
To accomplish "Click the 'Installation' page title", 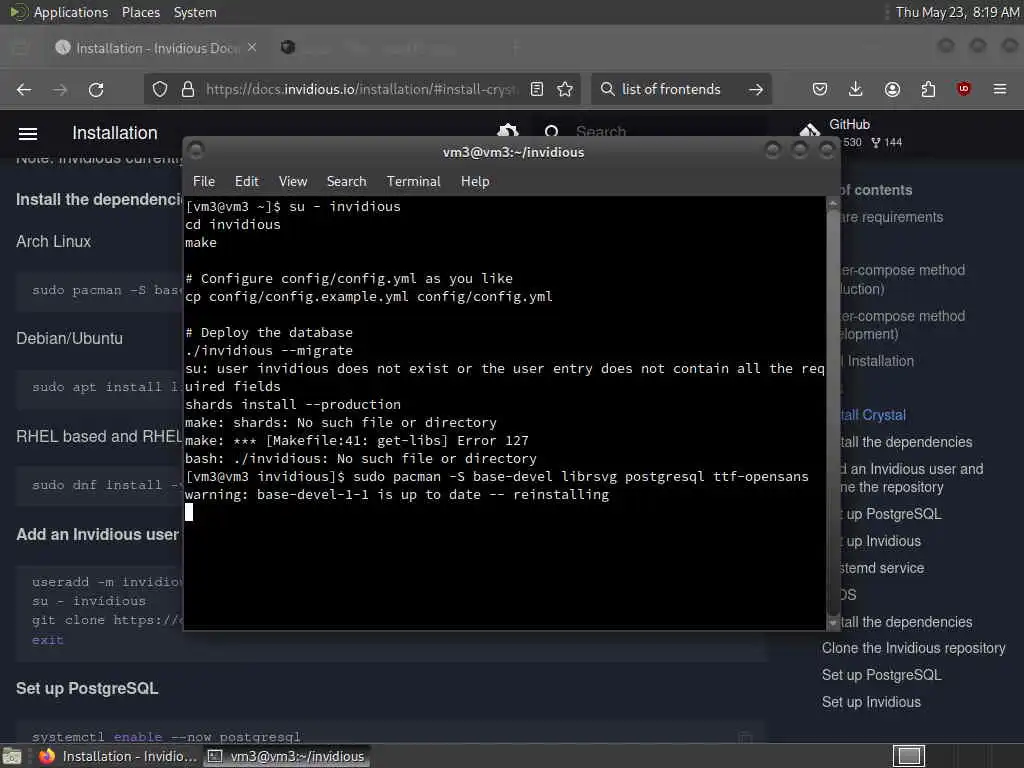I will click(115, 133).
